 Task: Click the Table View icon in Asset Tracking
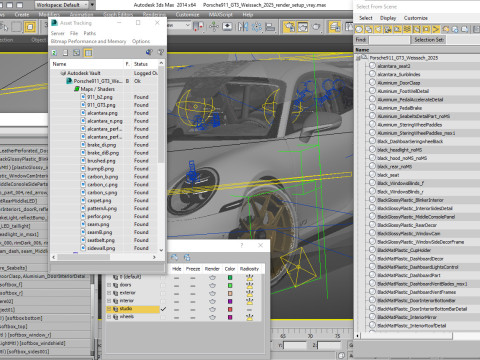point(88,53)
